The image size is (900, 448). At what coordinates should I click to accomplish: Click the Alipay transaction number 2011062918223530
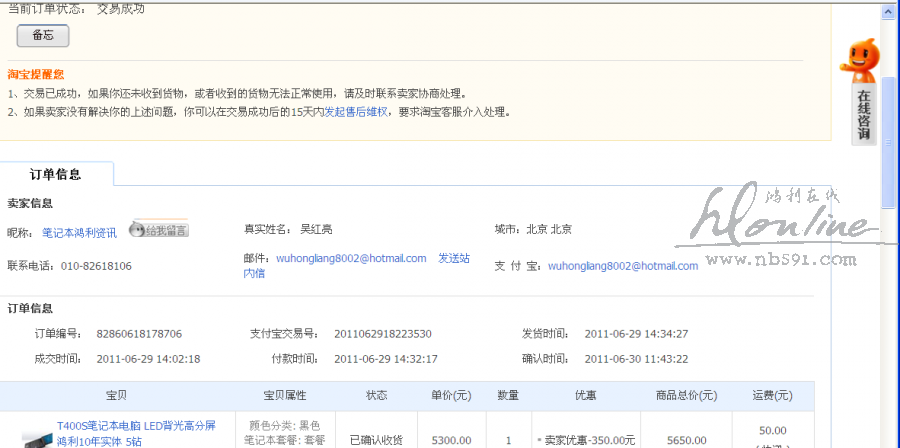coord(382,333)
